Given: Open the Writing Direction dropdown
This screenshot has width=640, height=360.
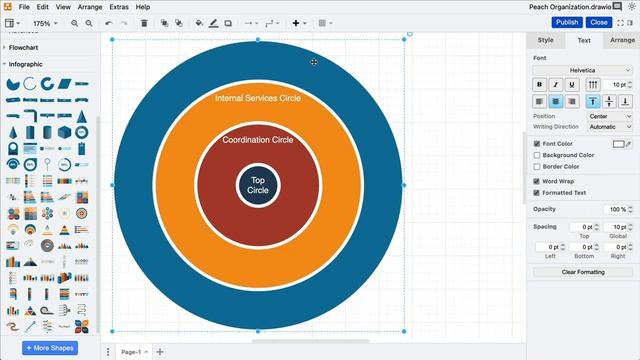Looking at the screenshot, I should [610, 127].
